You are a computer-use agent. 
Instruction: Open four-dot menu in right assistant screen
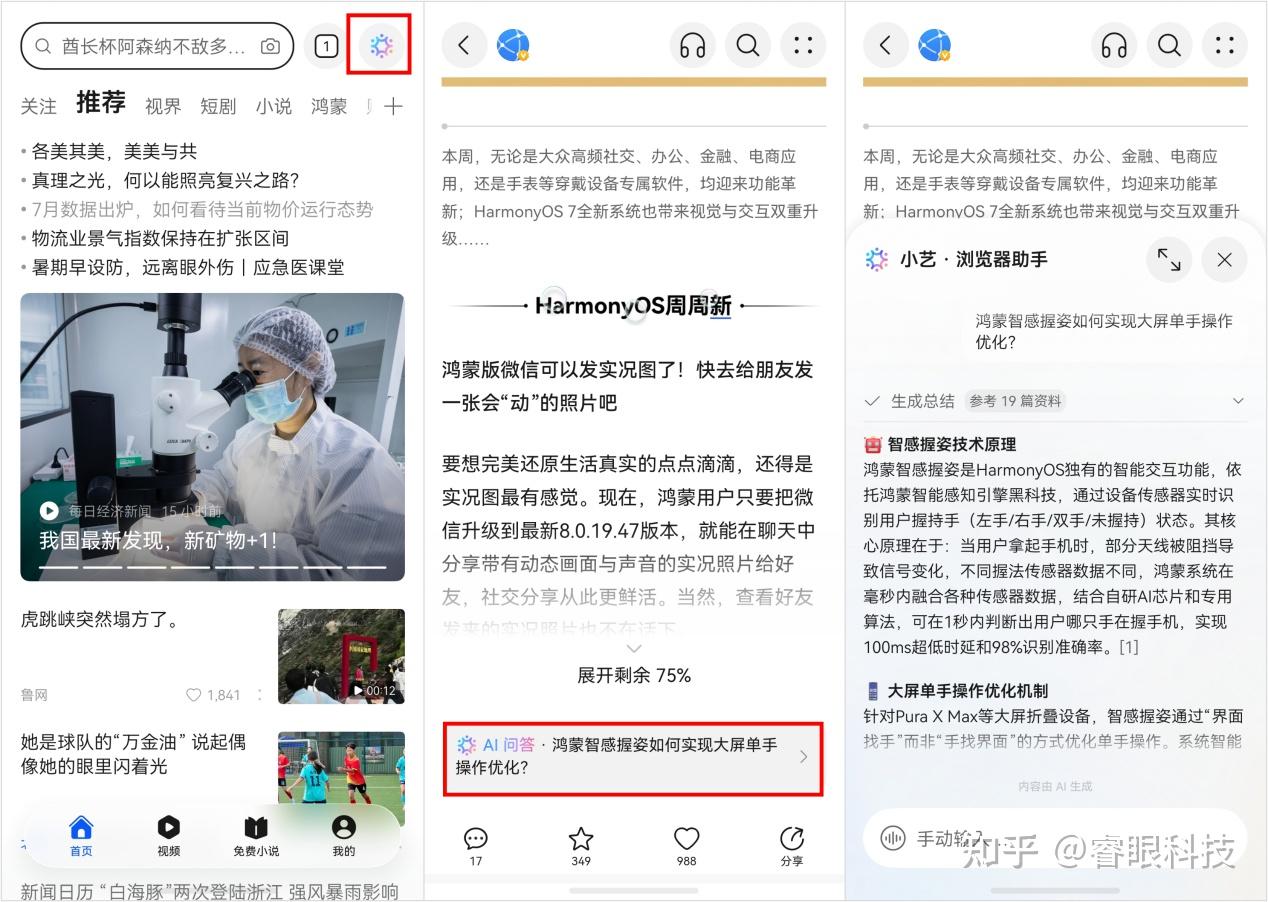click(x=1225, y=45)
